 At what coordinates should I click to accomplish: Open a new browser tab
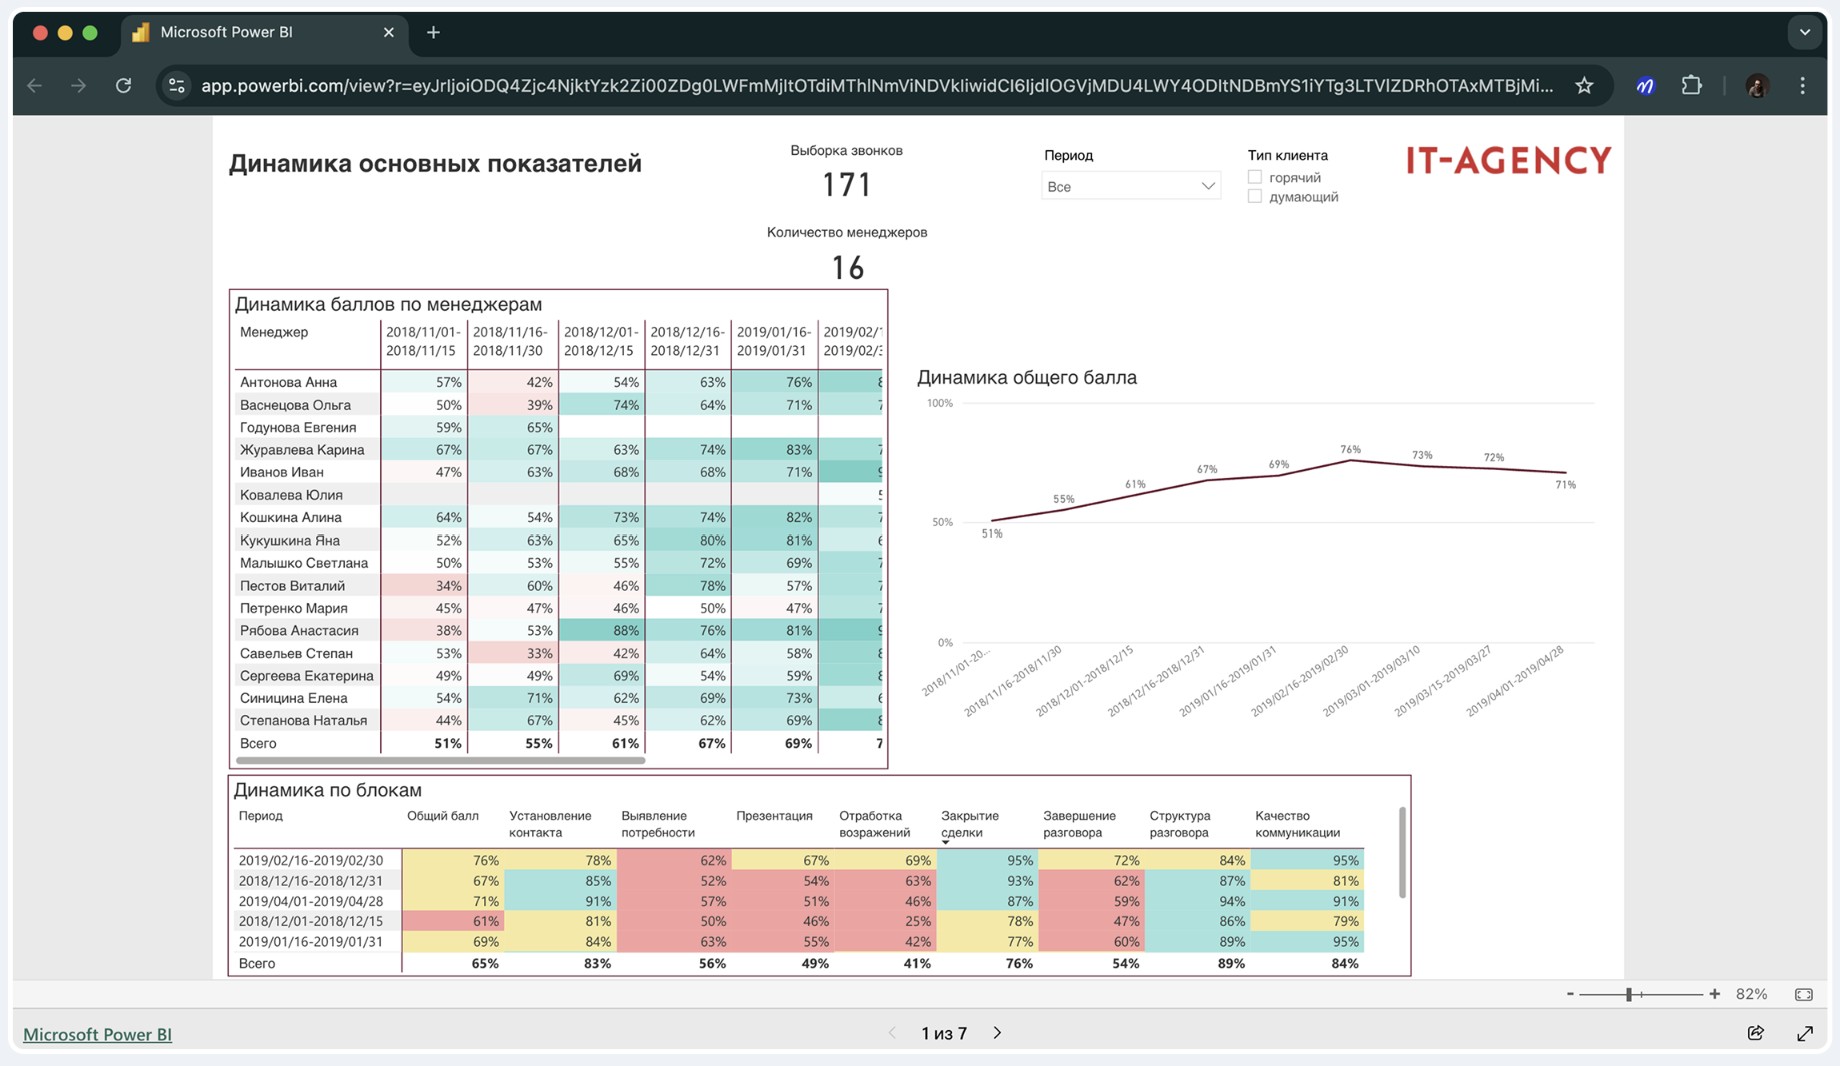(433, 32)
